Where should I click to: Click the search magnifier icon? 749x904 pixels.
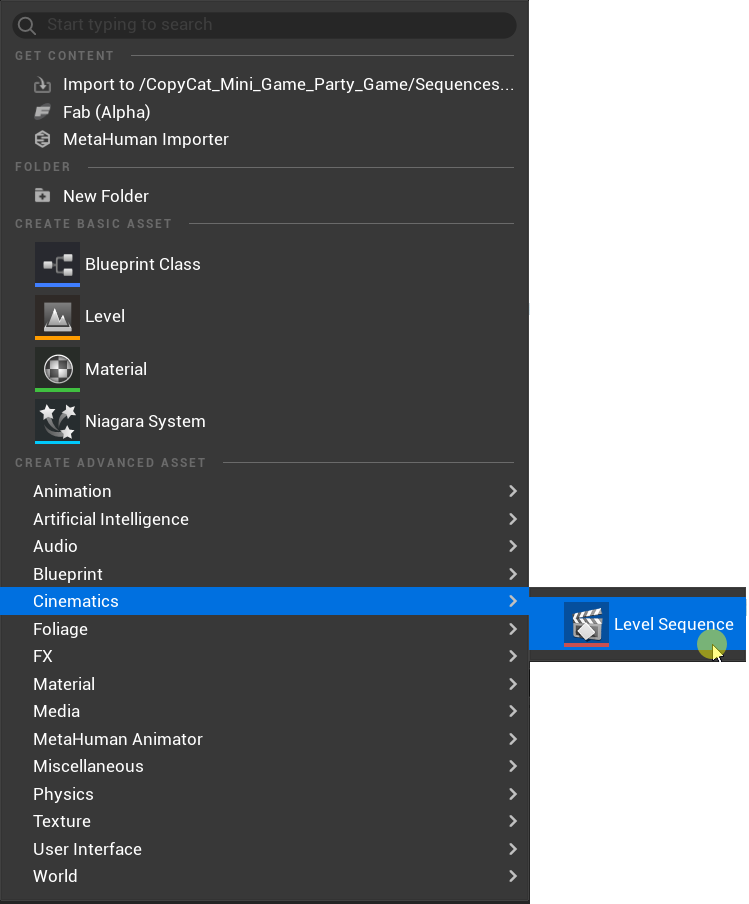pos(26,25)
